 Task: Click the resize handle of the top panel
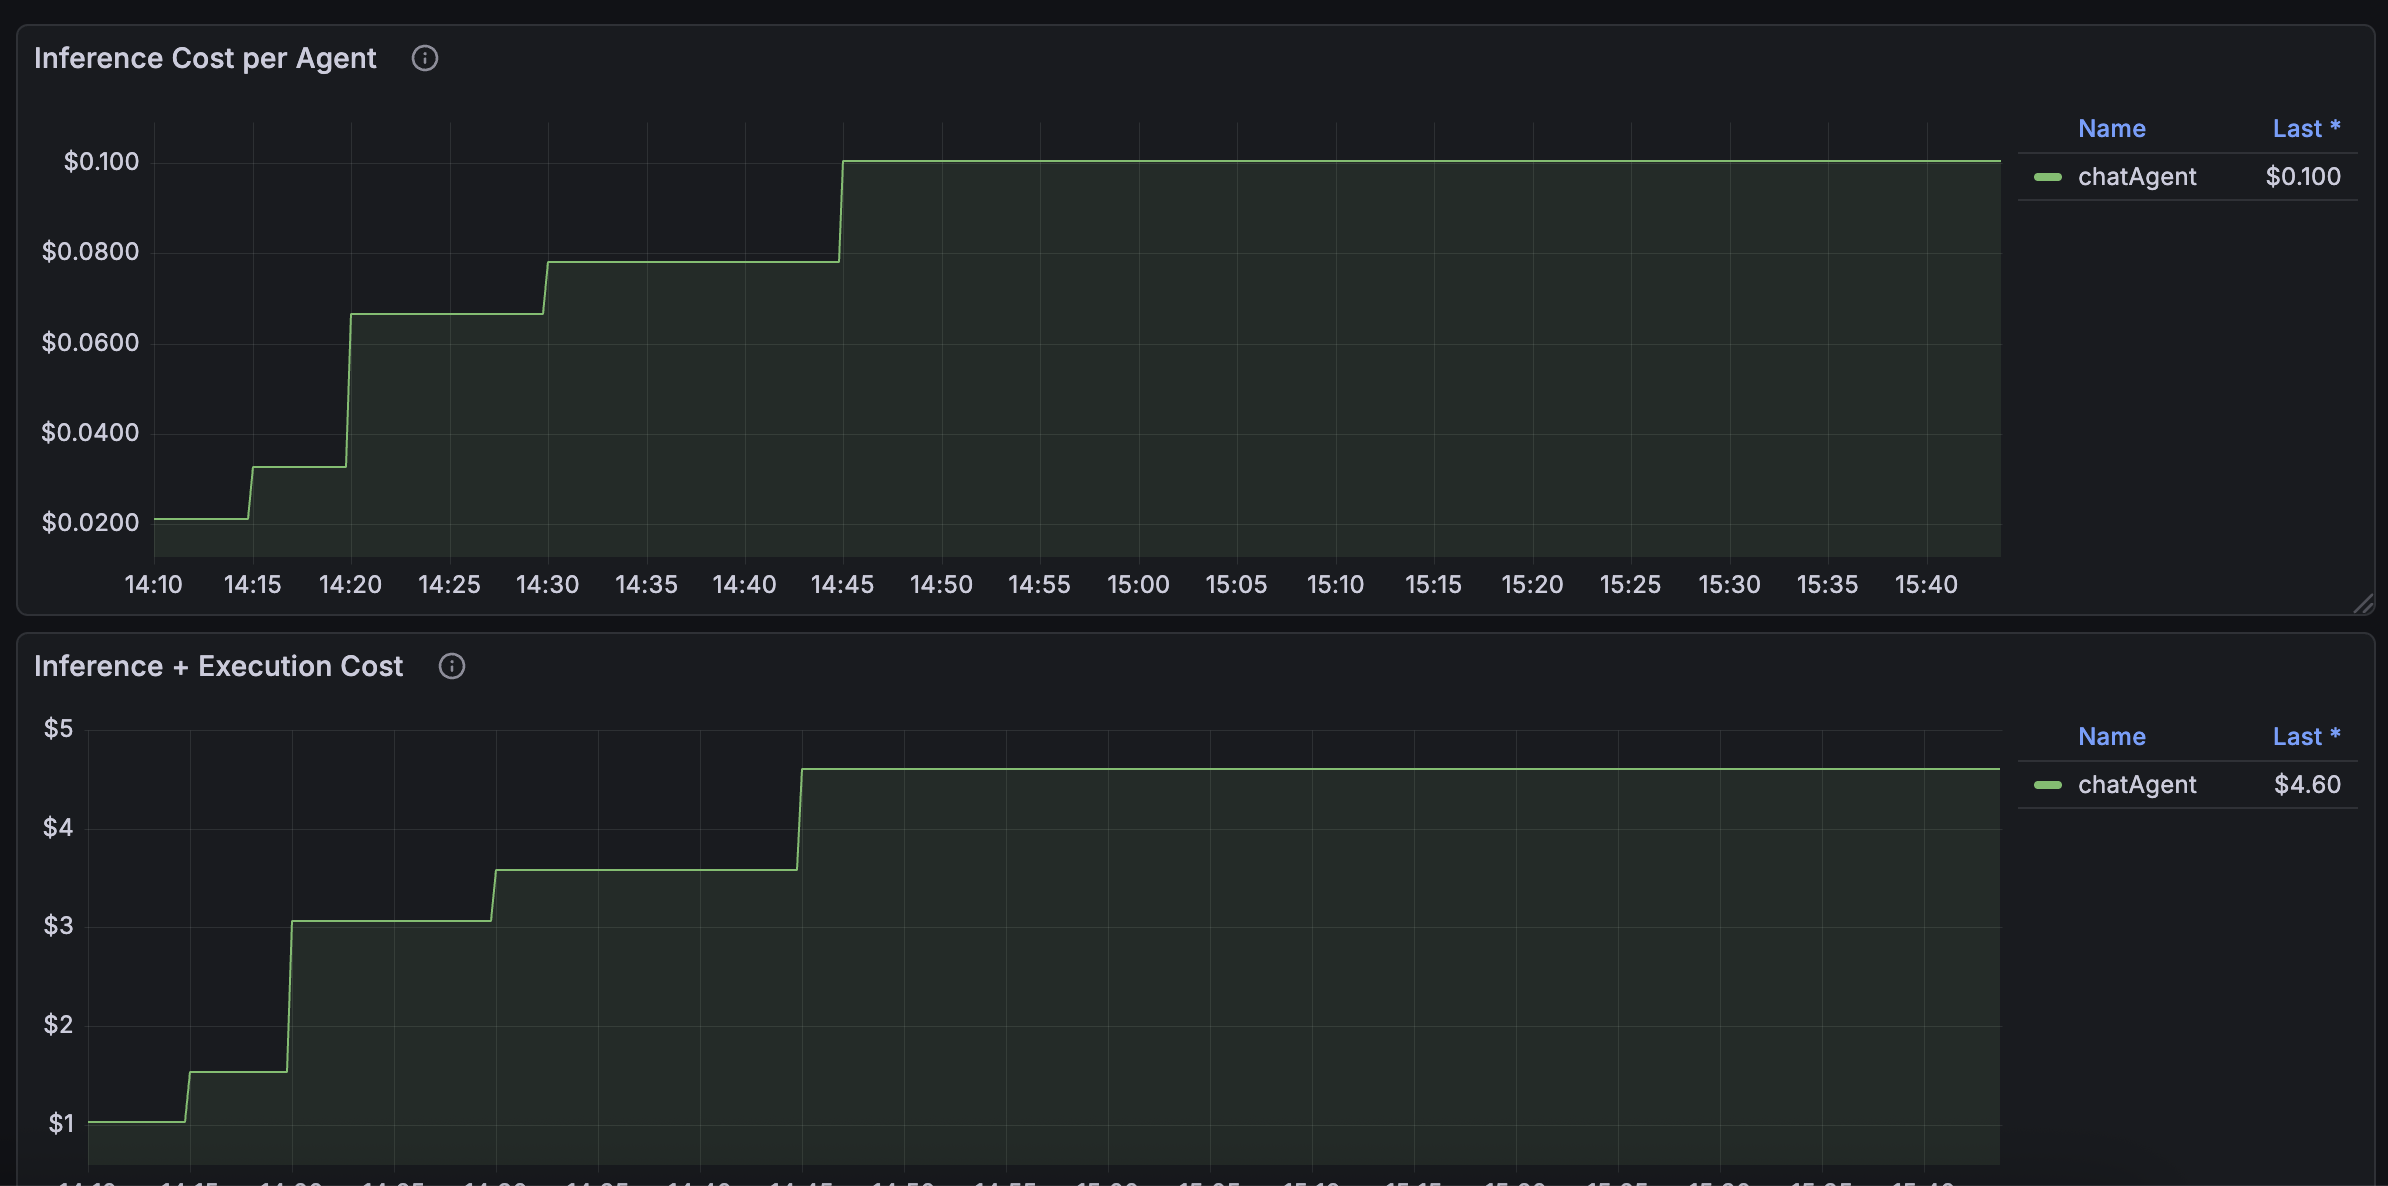2363,604
